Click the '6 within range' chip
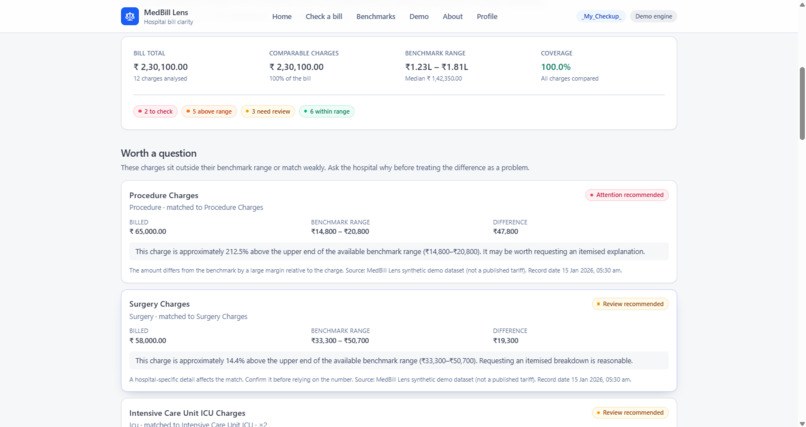The width and height of the screenshot is (806, 427). [326, 112]
